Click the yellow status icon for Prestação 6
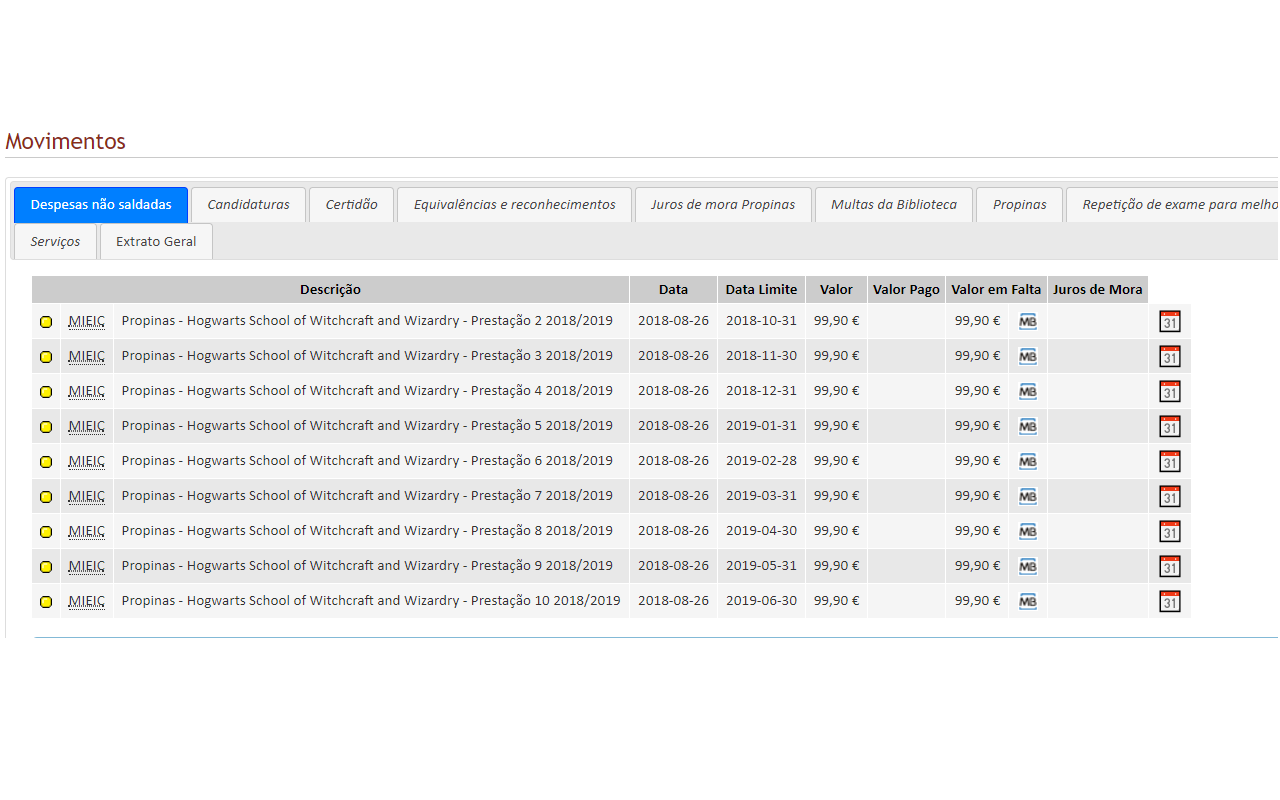The image size is (1280, 800). [46, 462]
